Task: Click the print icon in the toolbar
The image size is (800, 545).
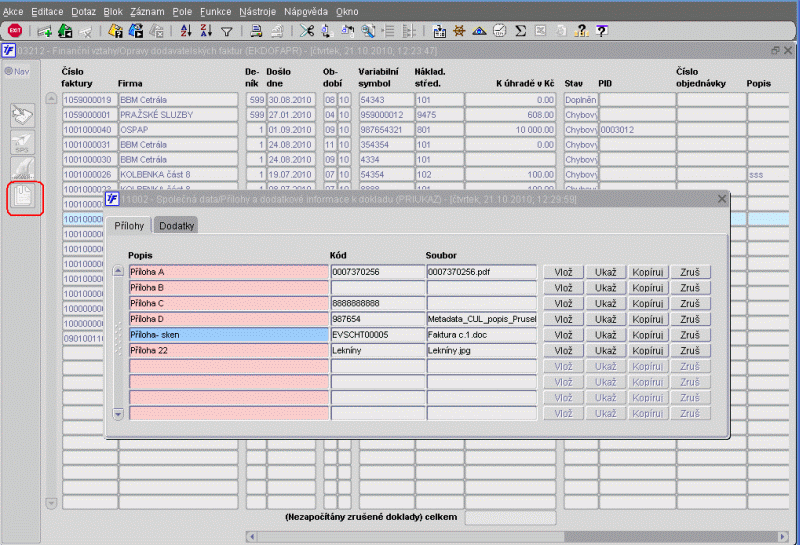Action: (257, 32)
